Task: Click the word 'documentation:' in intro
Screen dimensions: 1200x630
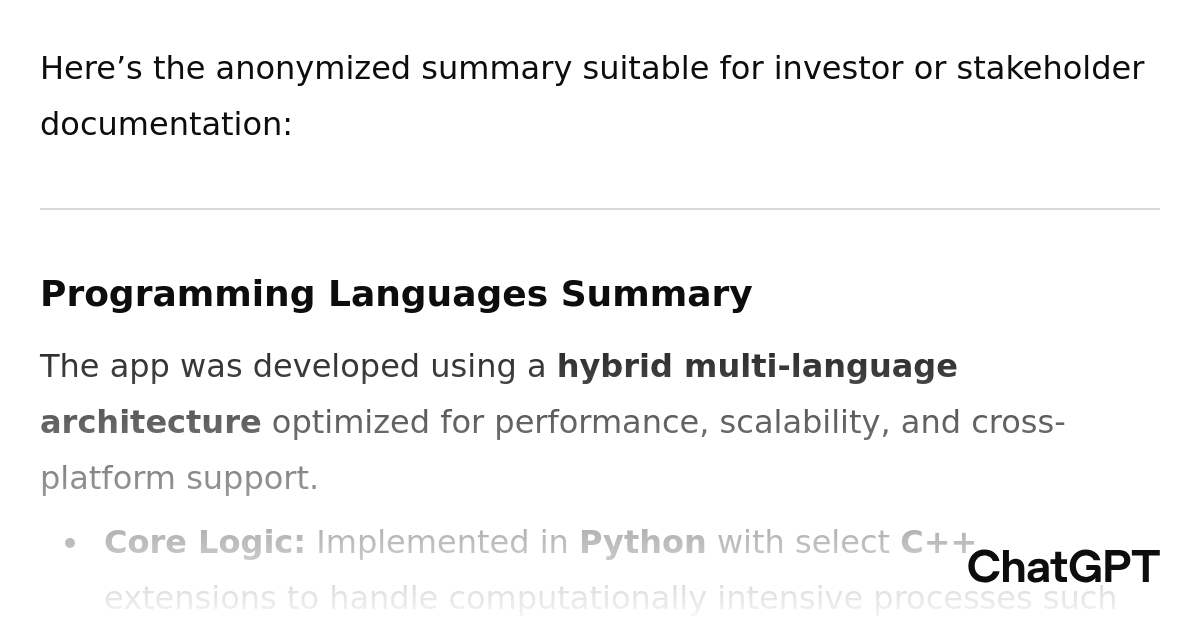Action: click(x=166, y=125)
